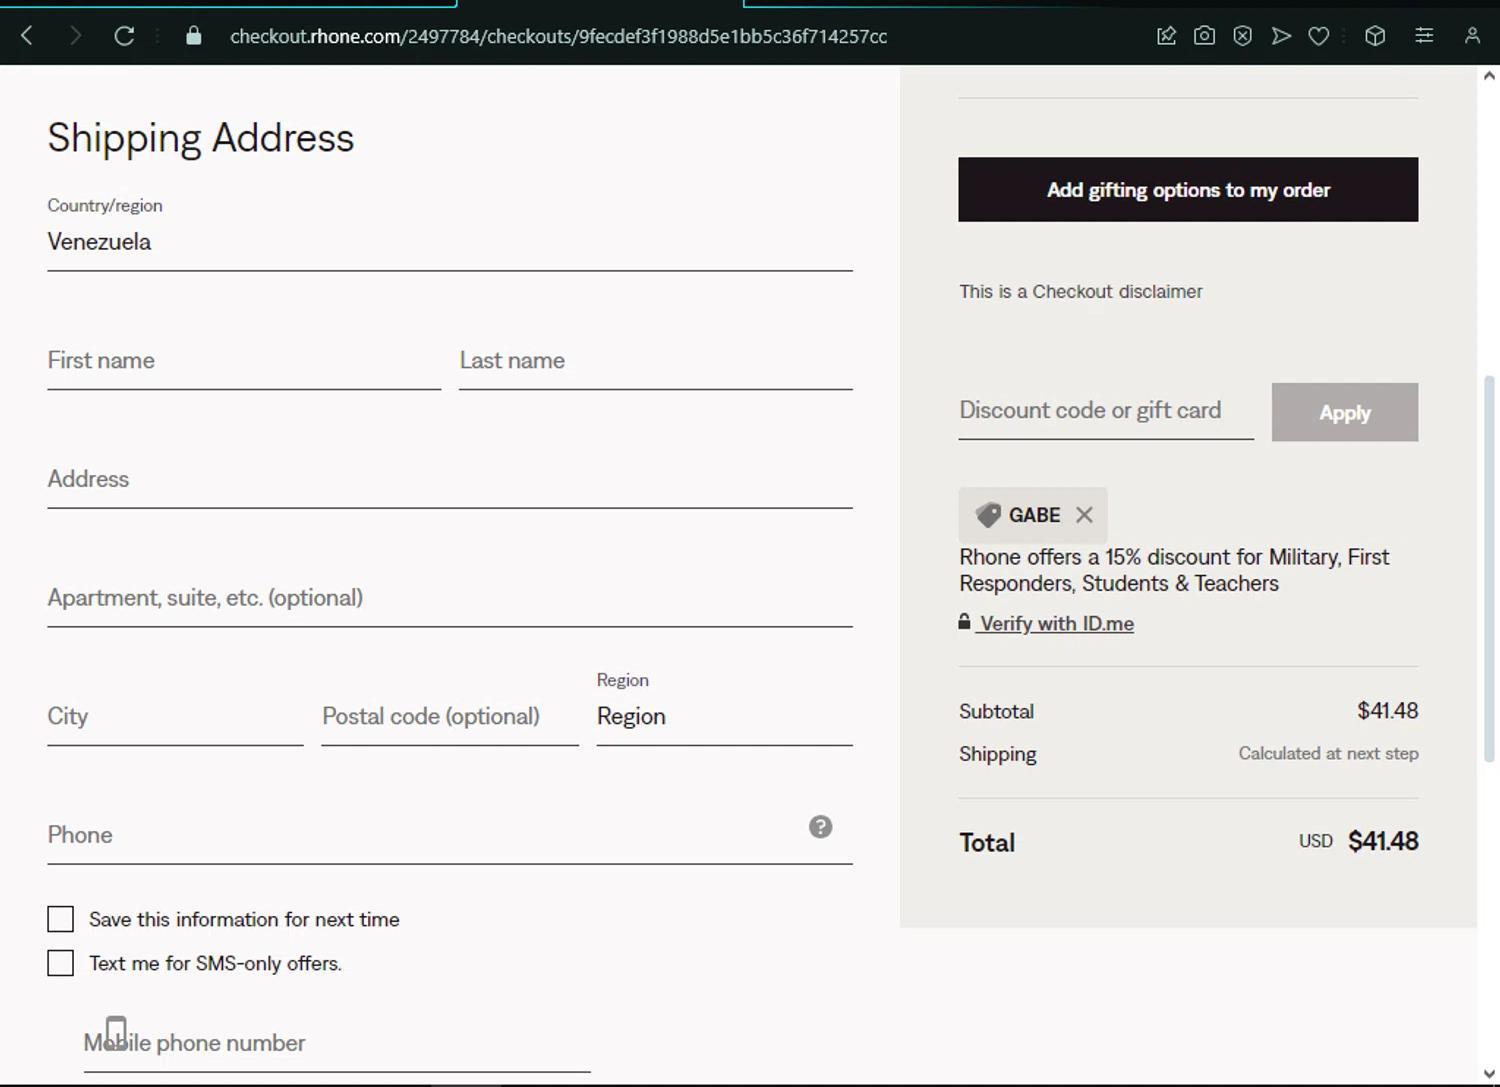Screen dimensions: 1500x1087
Task: Open the pinboards icon in toolbar
Action: pyautogui.click(x=1166, y=36)
